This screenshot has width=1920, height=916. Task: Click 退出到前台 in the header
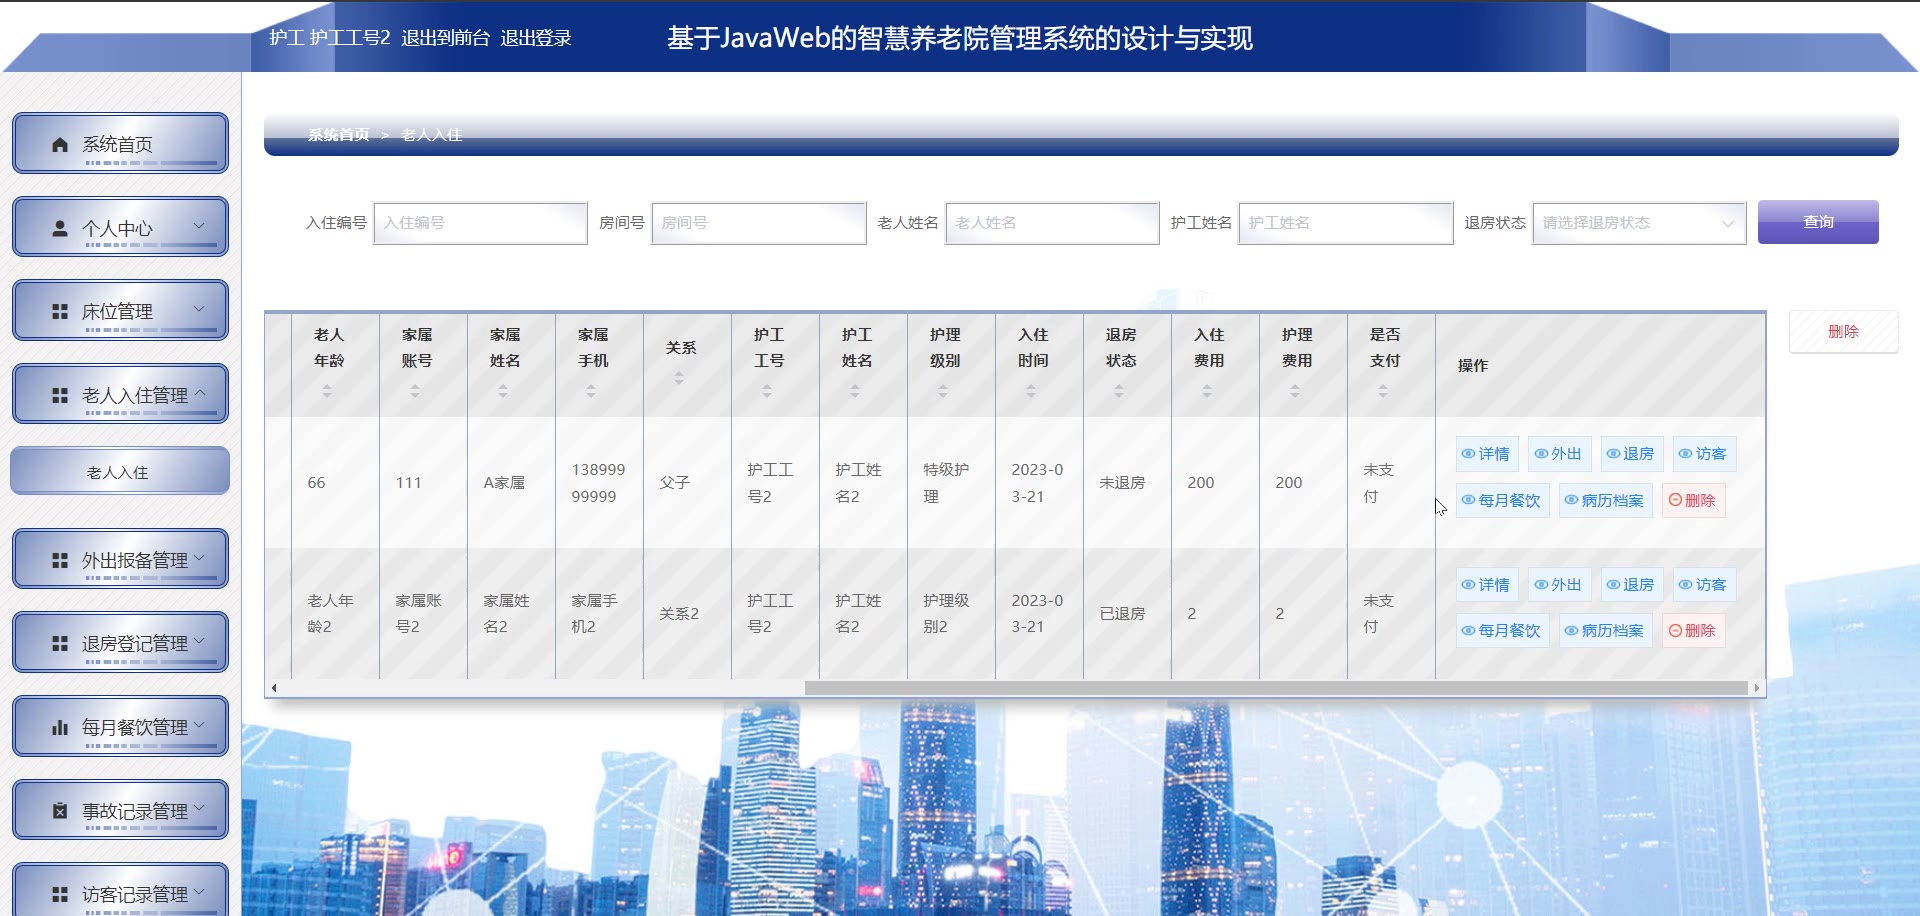tap(445, 38)
